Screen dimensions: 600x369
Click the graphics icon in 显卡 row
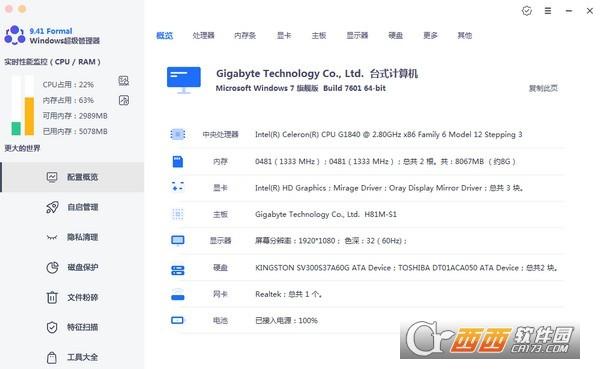(x=178, y=187)
